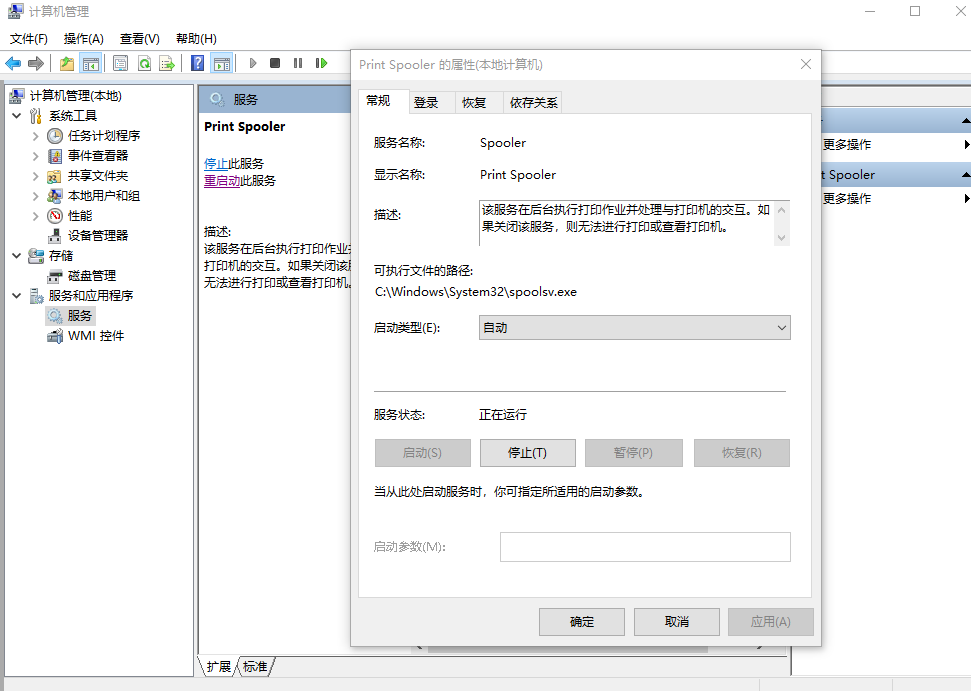
Task: Switch to the 登录 tab
Action: (x=426, y=103)
